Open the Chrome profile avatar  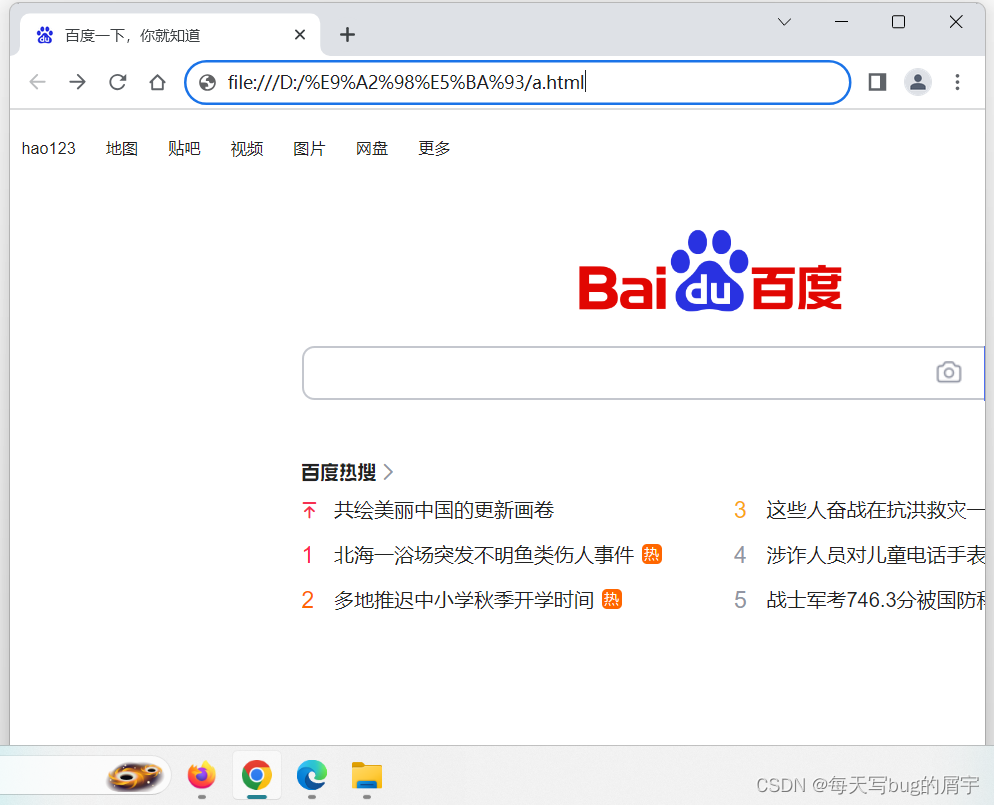pos(917,82)
